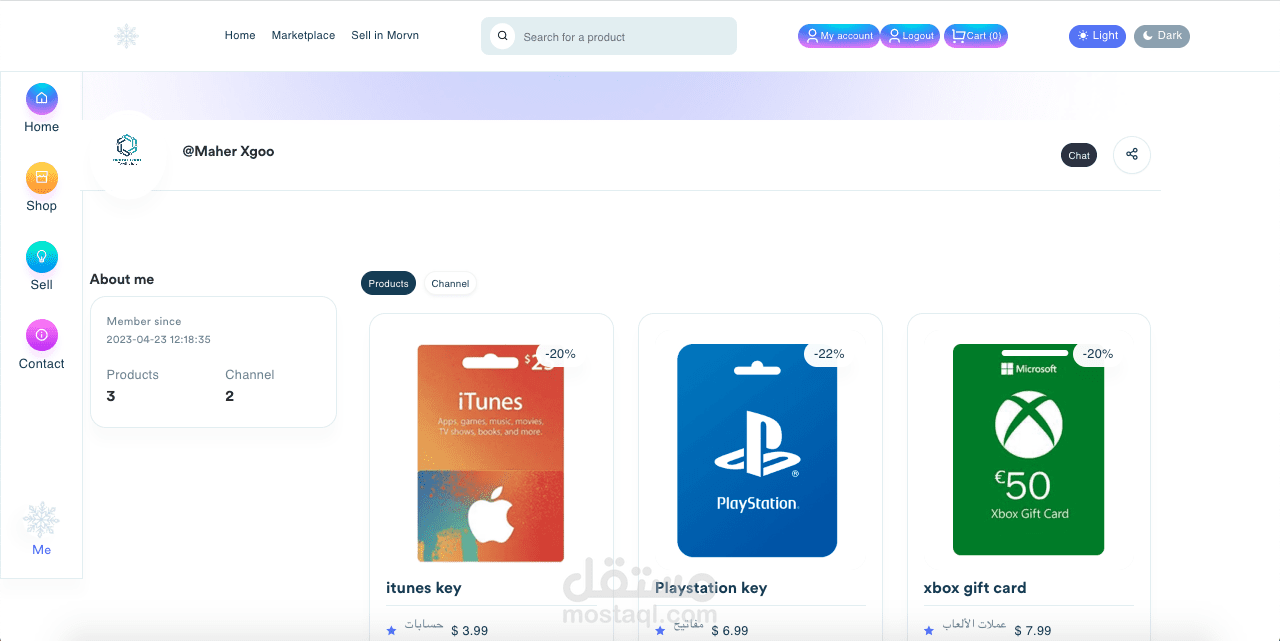
Task: Click the Products count 3
Action: pos(111,396)
